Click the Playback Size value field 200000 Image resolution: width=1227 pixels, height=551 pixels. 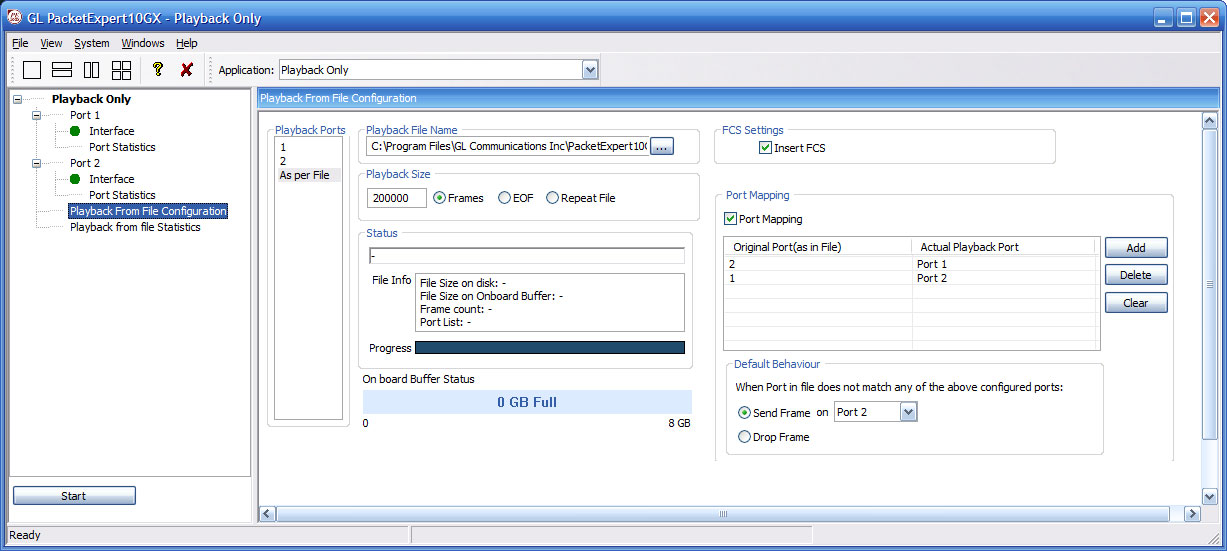tap(397, 198)
